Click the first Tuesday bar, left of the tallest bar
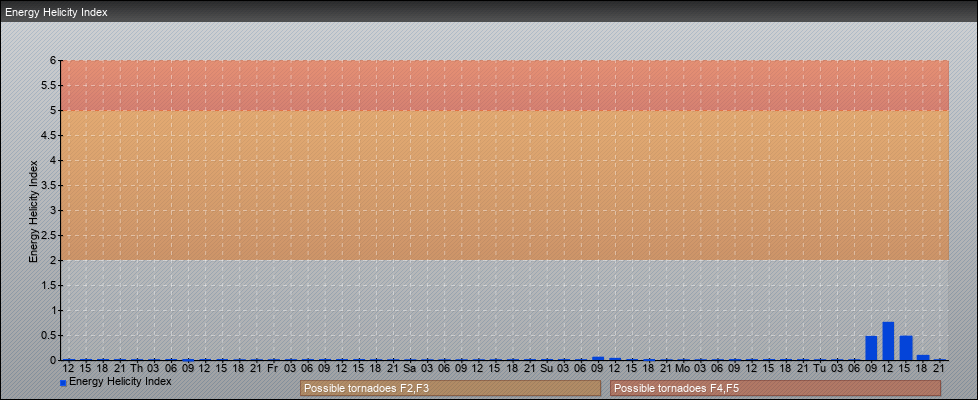The width and height of the screenshot is (978, 400). coord(871,348)
